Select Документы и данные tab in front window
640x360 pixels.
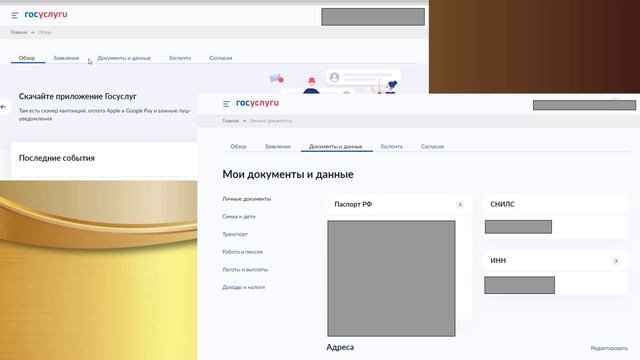click(x=336, y=146)
